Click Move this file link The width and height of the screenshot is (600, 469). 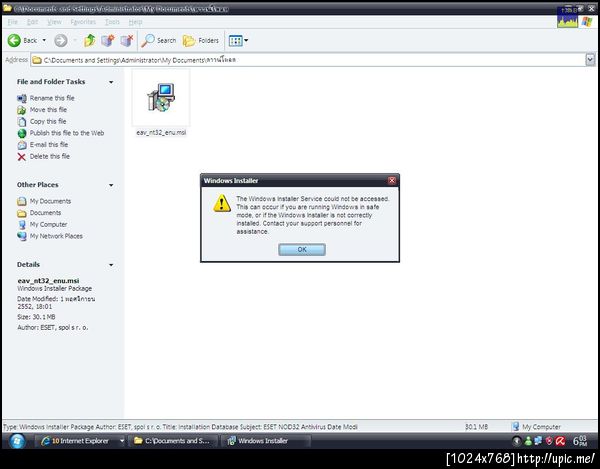pos(48,109)
